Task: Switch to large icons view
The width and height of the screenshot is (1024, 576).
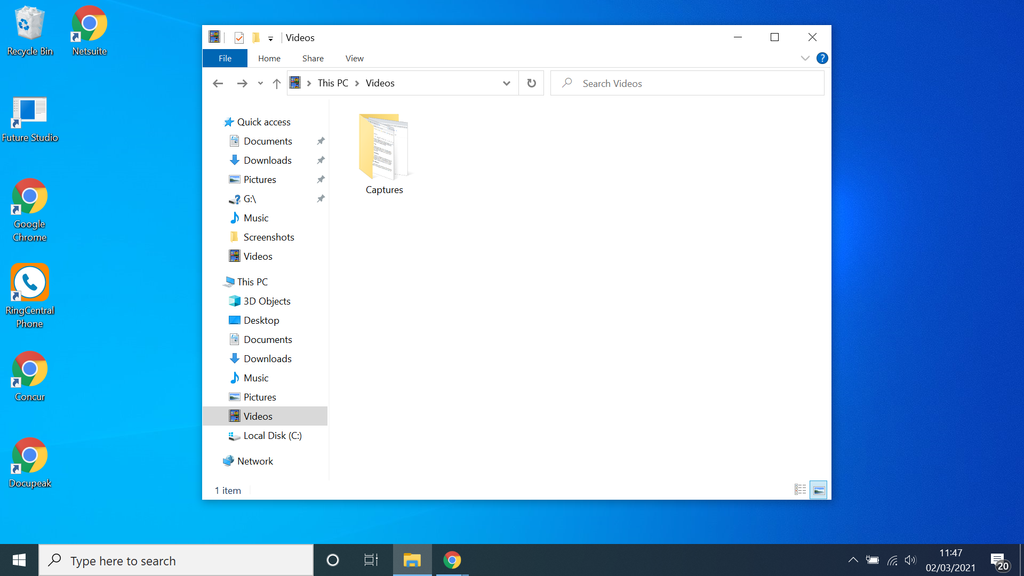Action: pyautogui.click(x=818, y=489)
